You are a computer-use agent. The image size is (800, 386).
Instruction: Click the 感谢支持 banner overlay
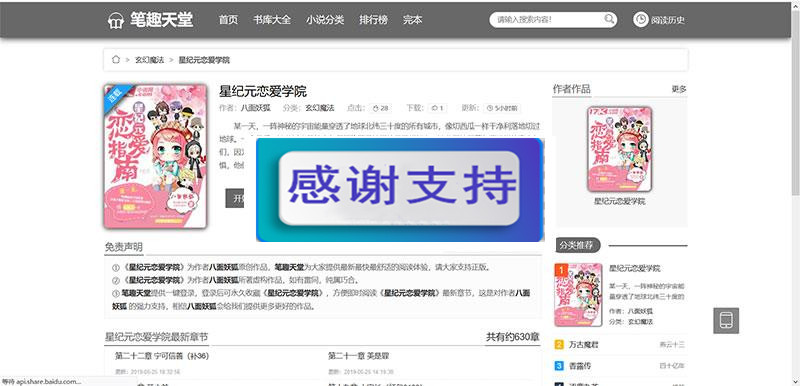pos(400,189)
